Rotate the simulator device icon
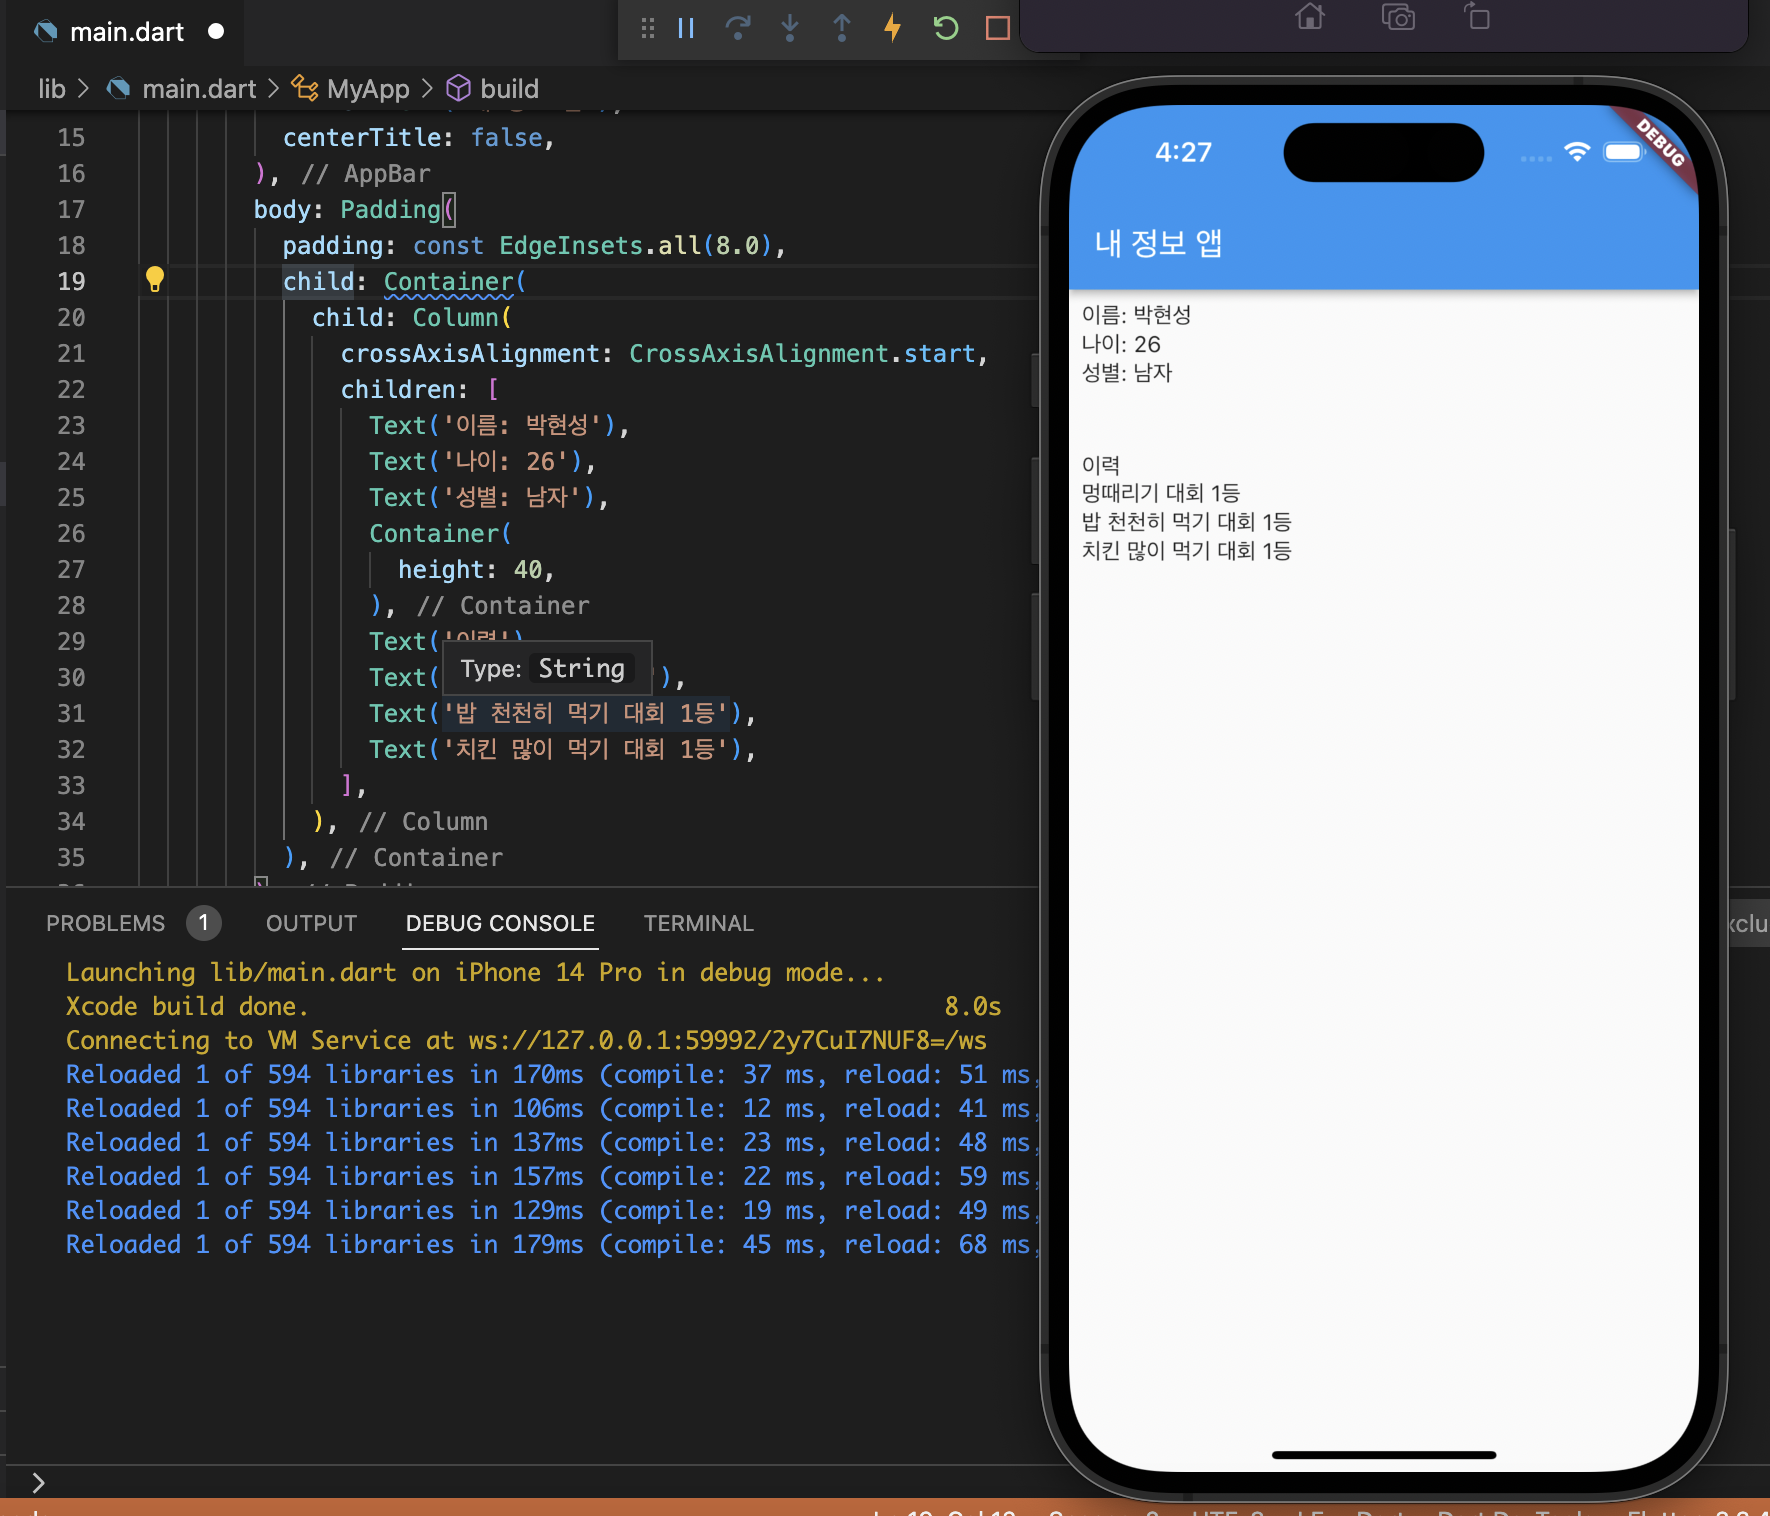The width and height of the screenshot is (1770, 1516). click(1477, 17)
